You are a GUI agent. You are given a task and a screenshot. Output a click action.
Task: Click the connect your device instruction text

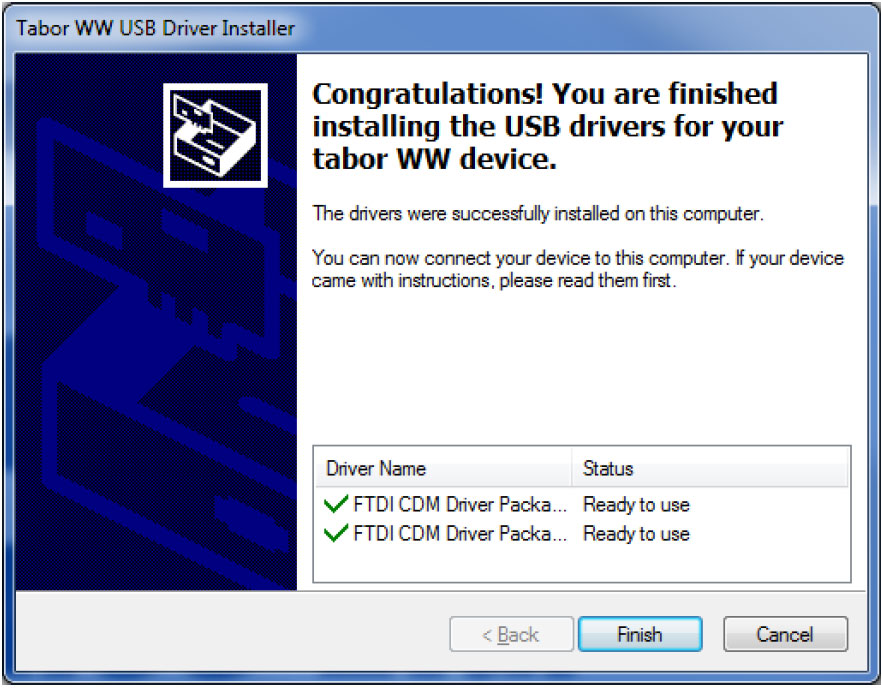click(578, 269)
